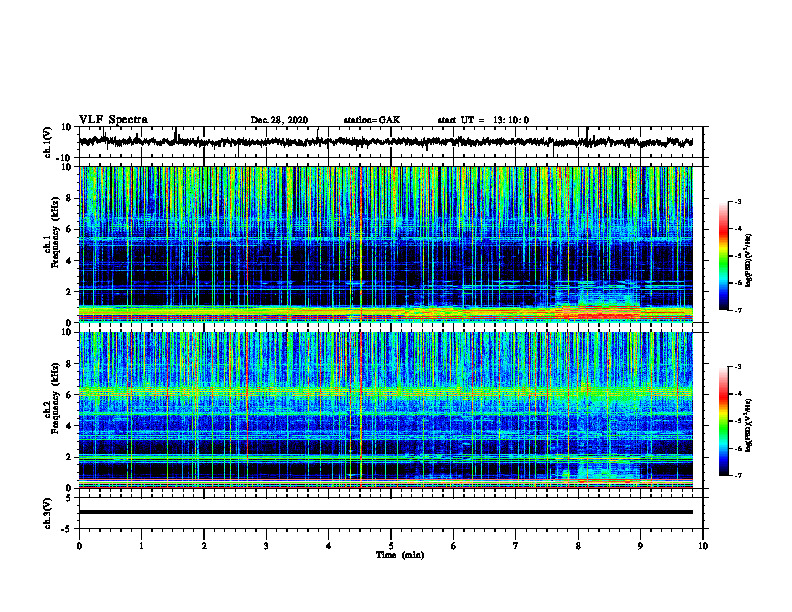Click the "station=GAK" header label
The width and height of the screenshot is (792, 612).
pos(372,120)
